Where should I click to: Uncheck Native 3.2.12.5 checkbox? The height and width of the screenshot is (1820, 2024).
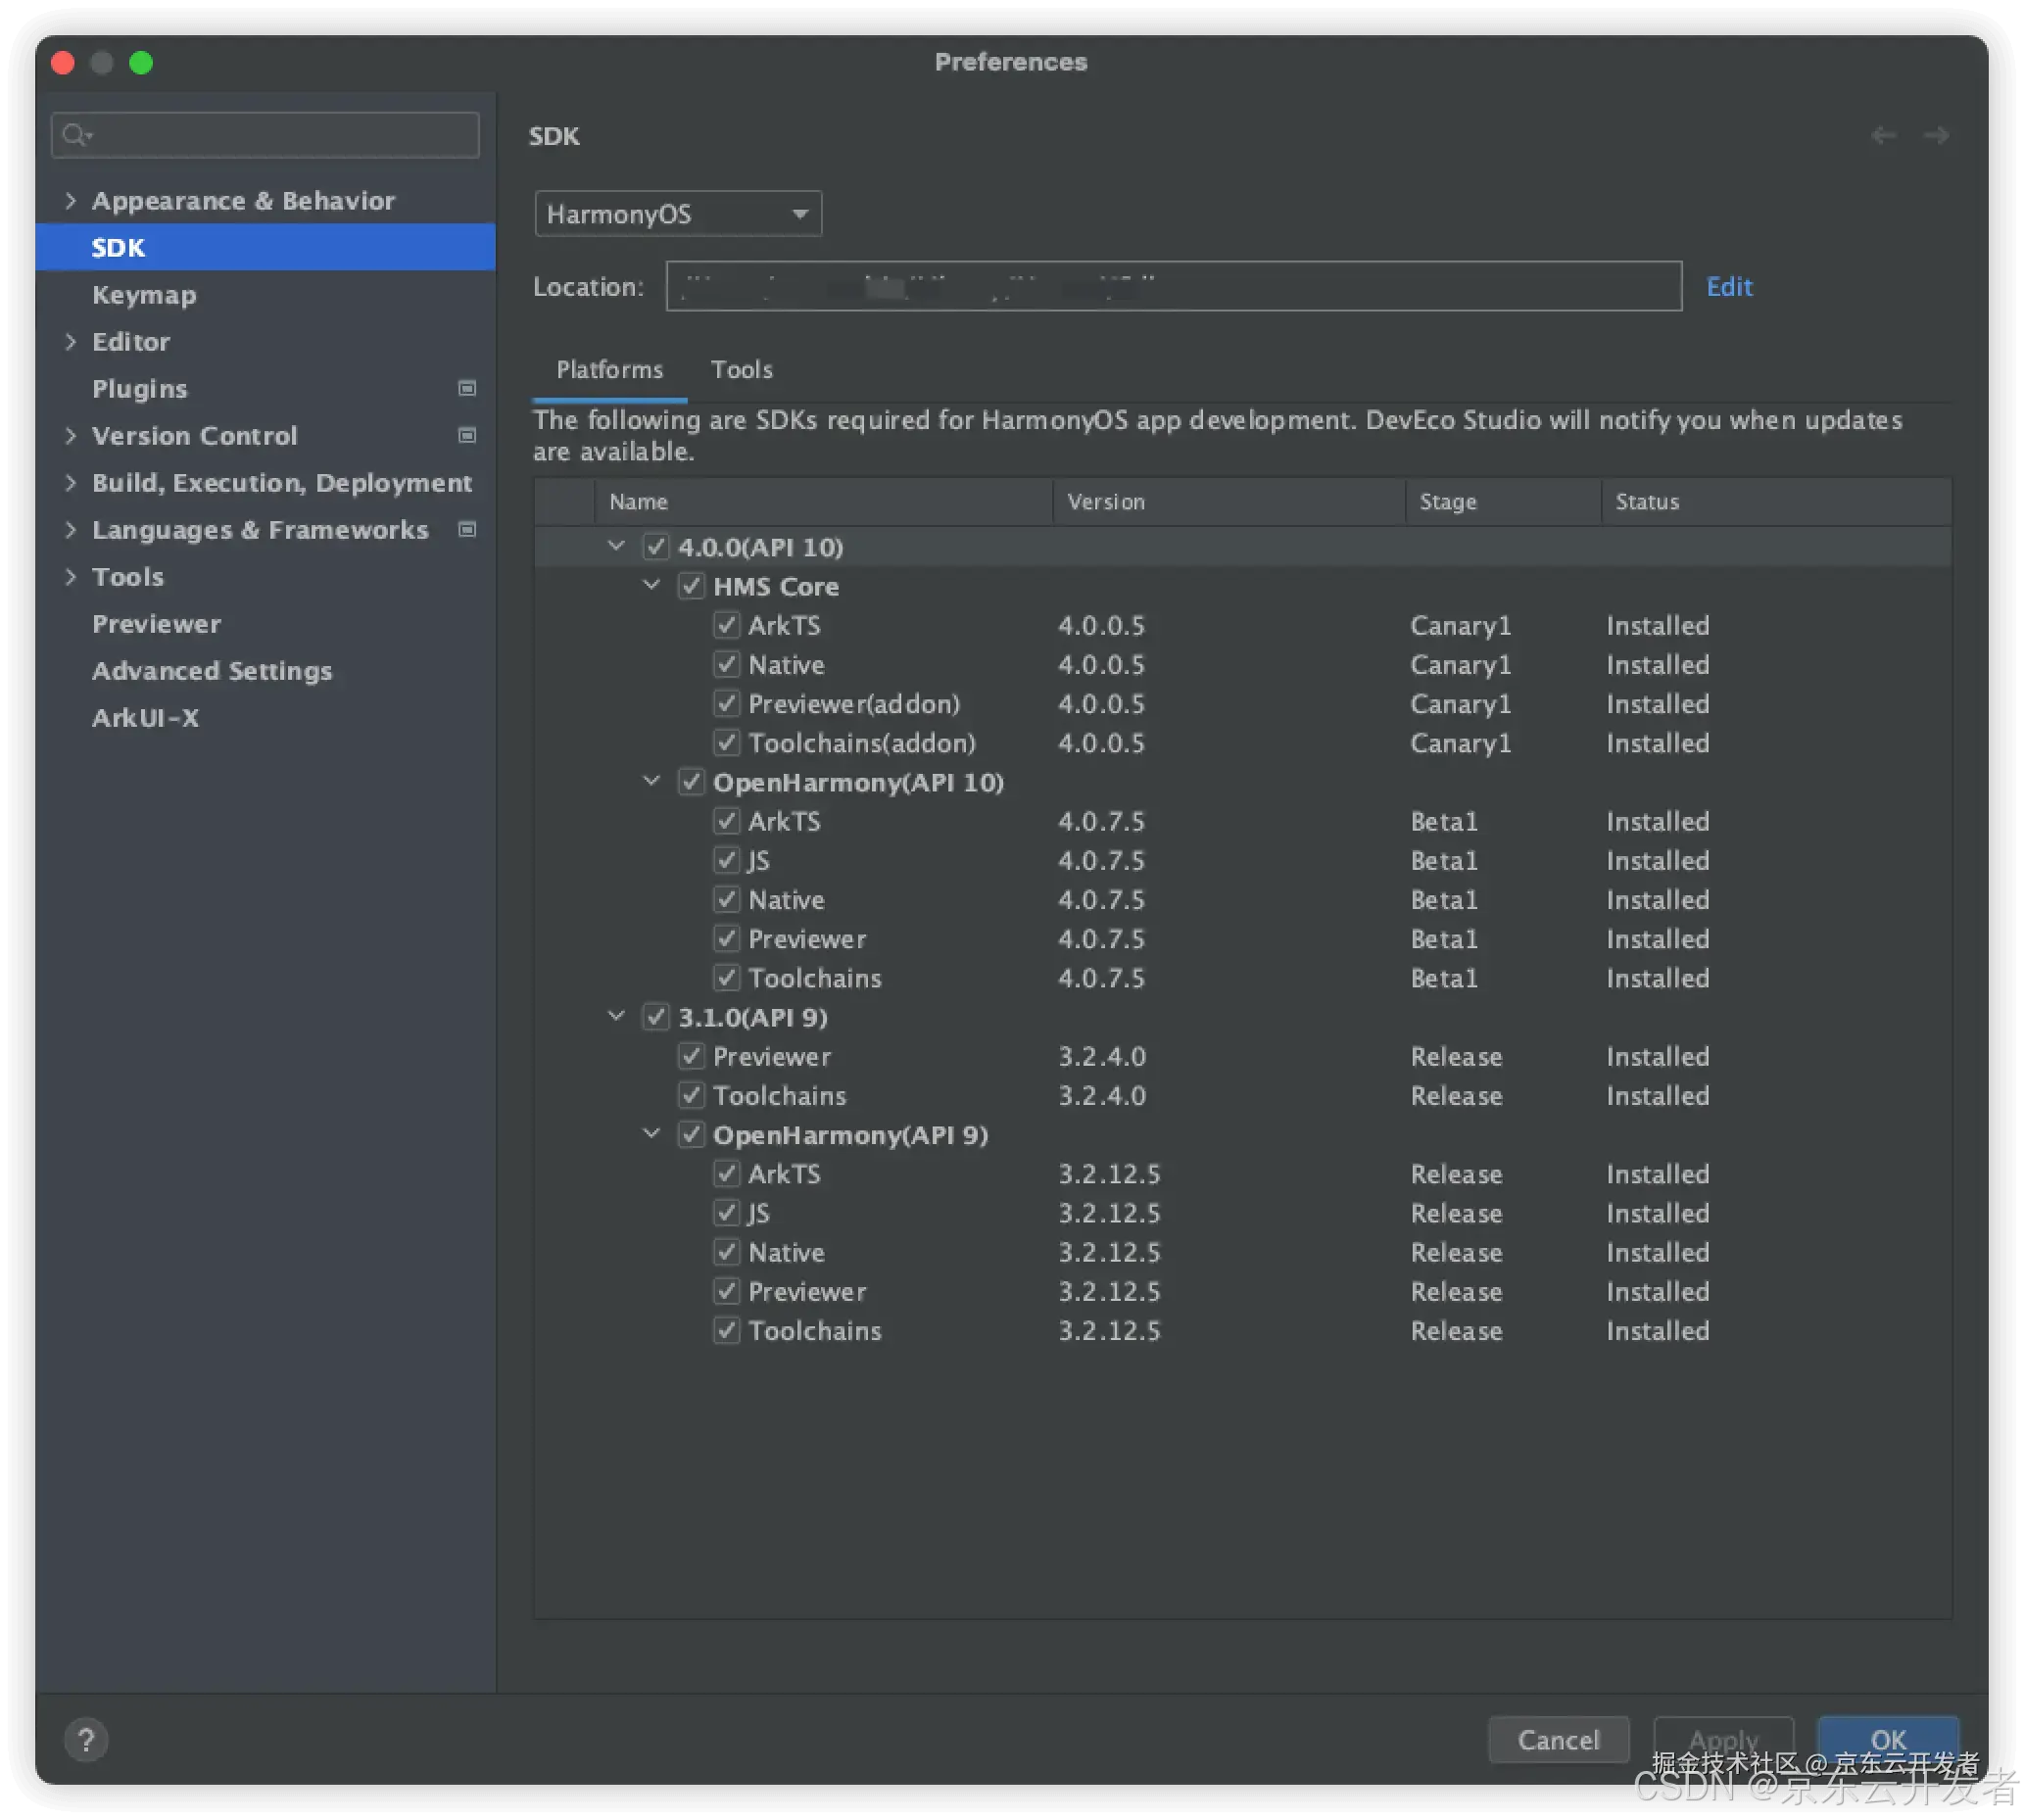pyautogui.click(x=726, y=1252)
